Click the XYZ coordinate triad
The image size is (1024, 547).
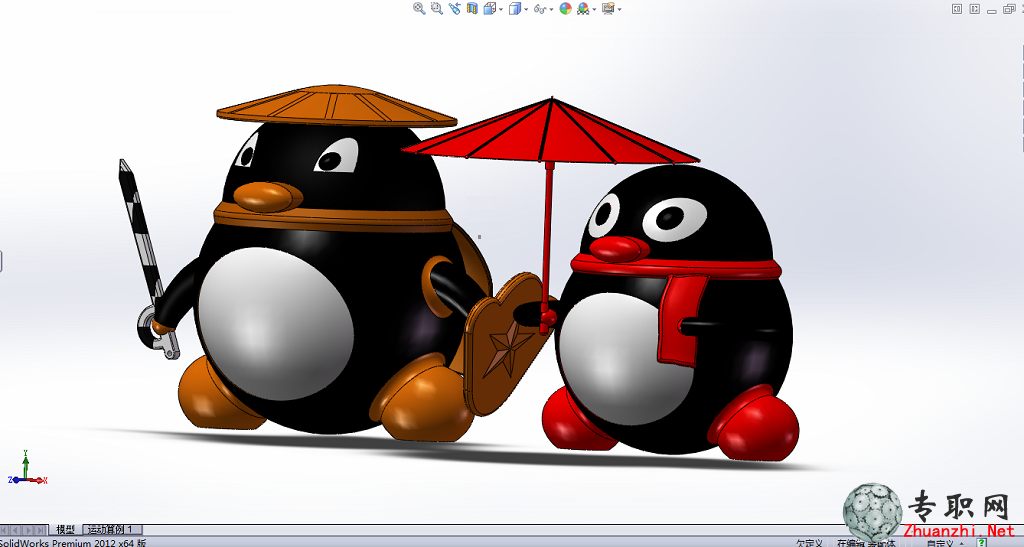(26, 467)
